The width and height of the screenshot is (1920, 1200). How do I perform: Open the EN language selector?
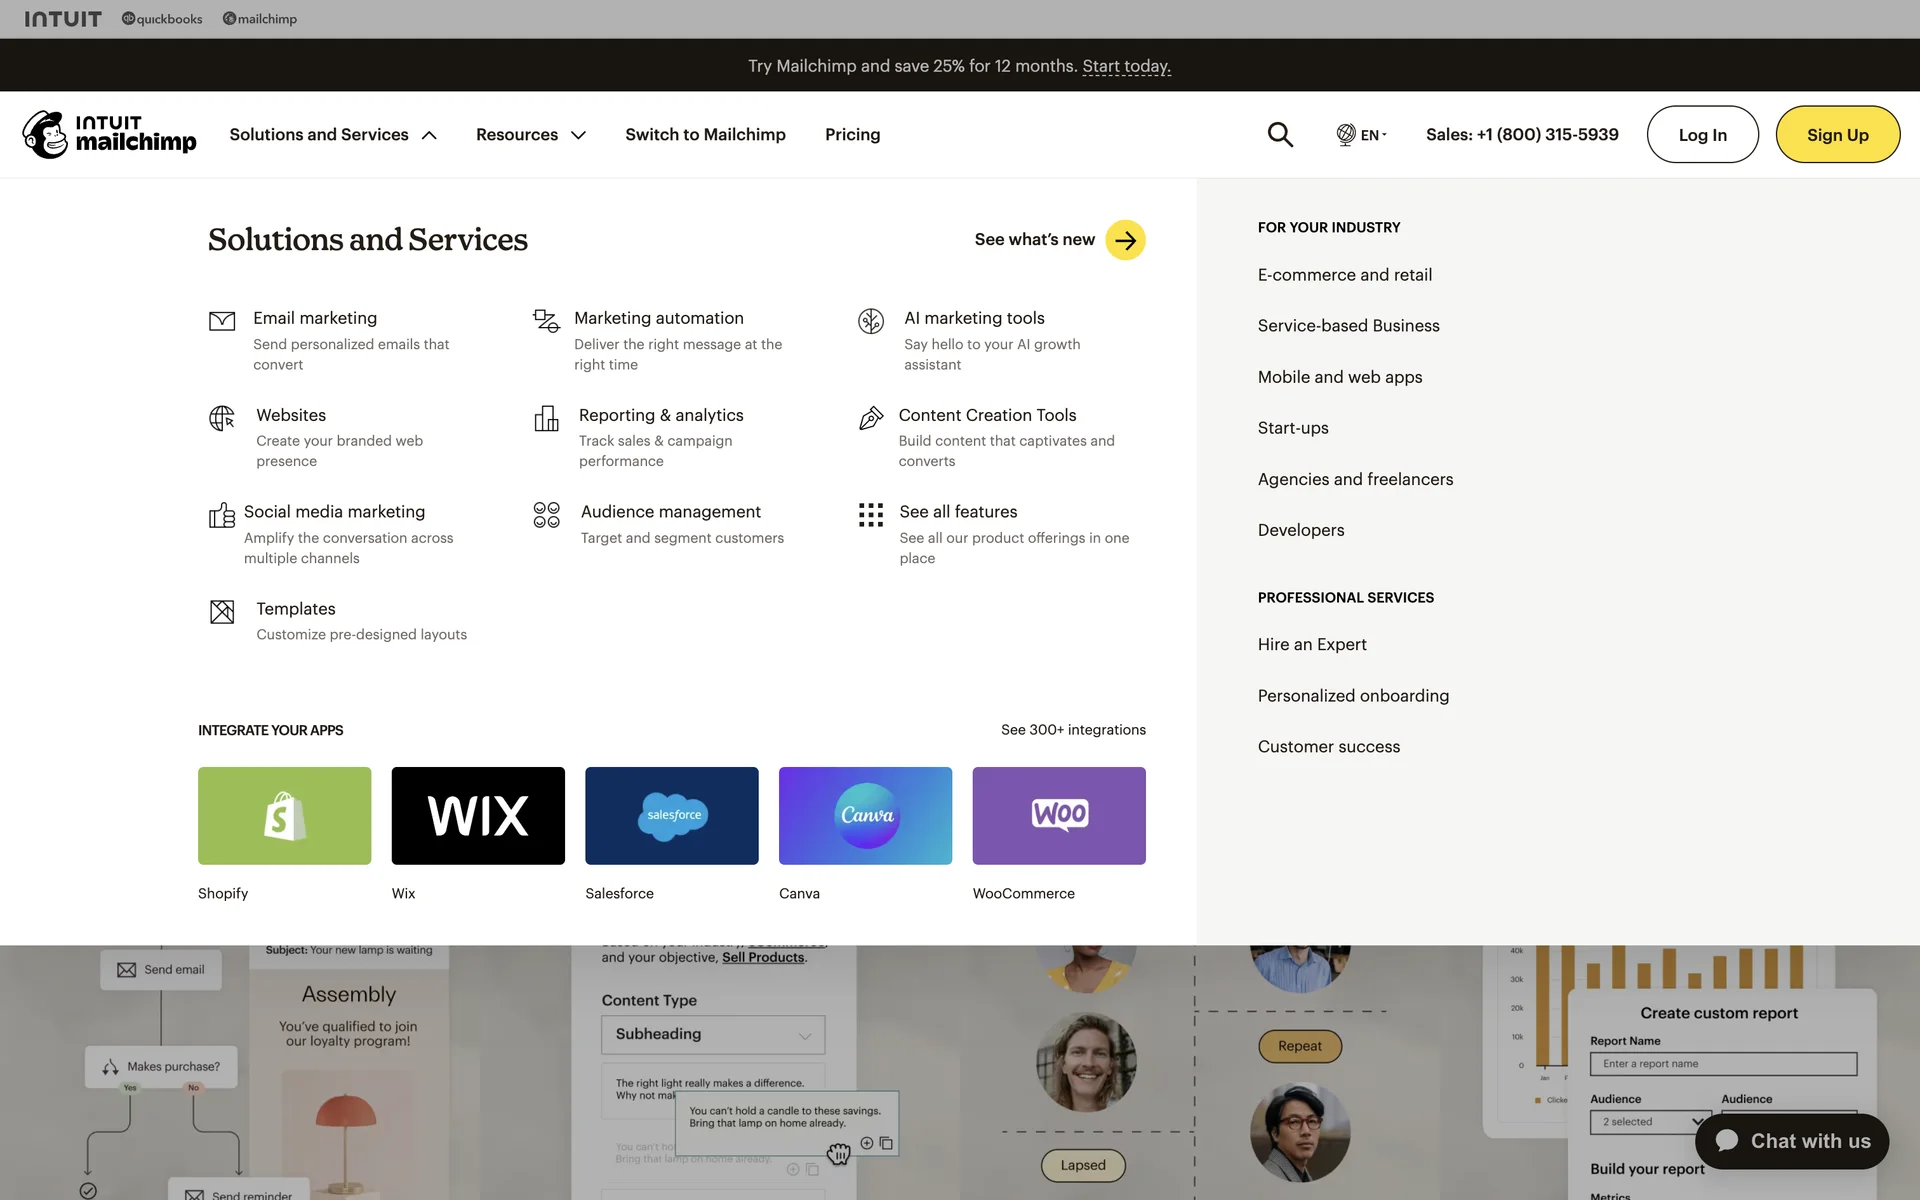point(1362,135)
